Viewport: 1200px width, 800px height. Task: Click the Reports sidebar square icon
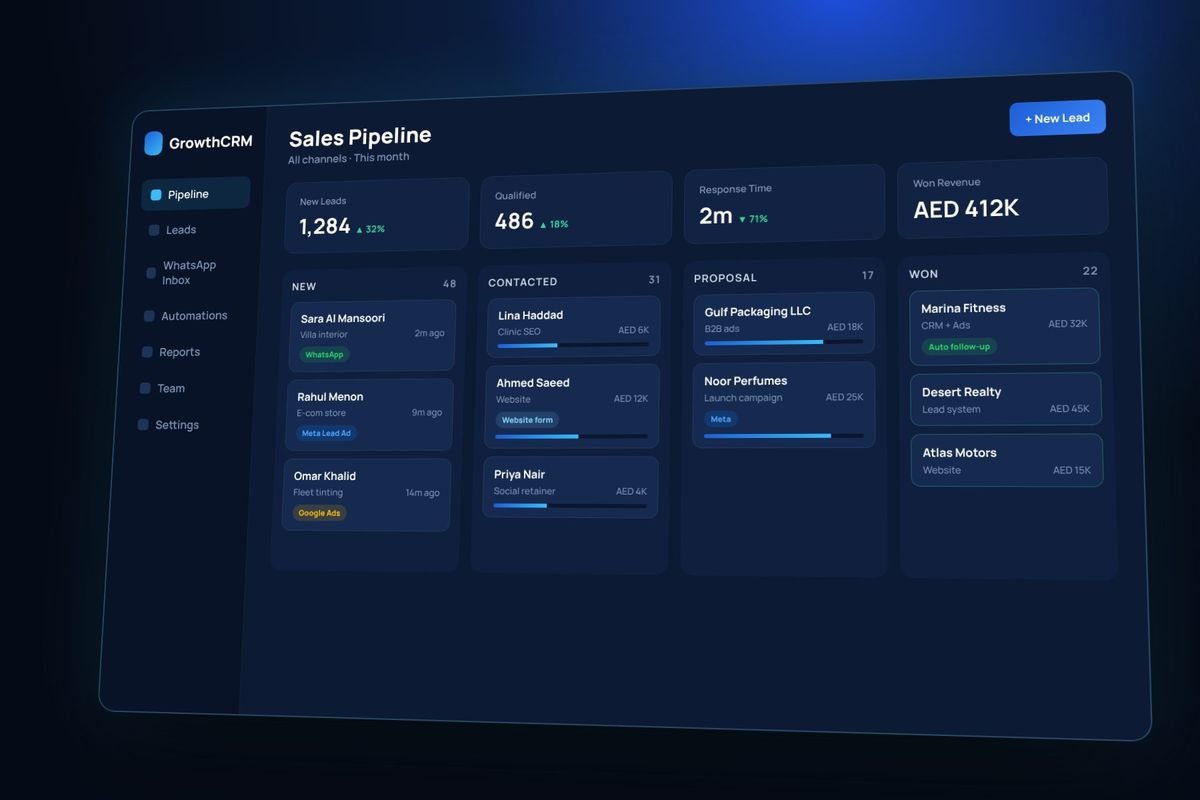pos(147,352)
